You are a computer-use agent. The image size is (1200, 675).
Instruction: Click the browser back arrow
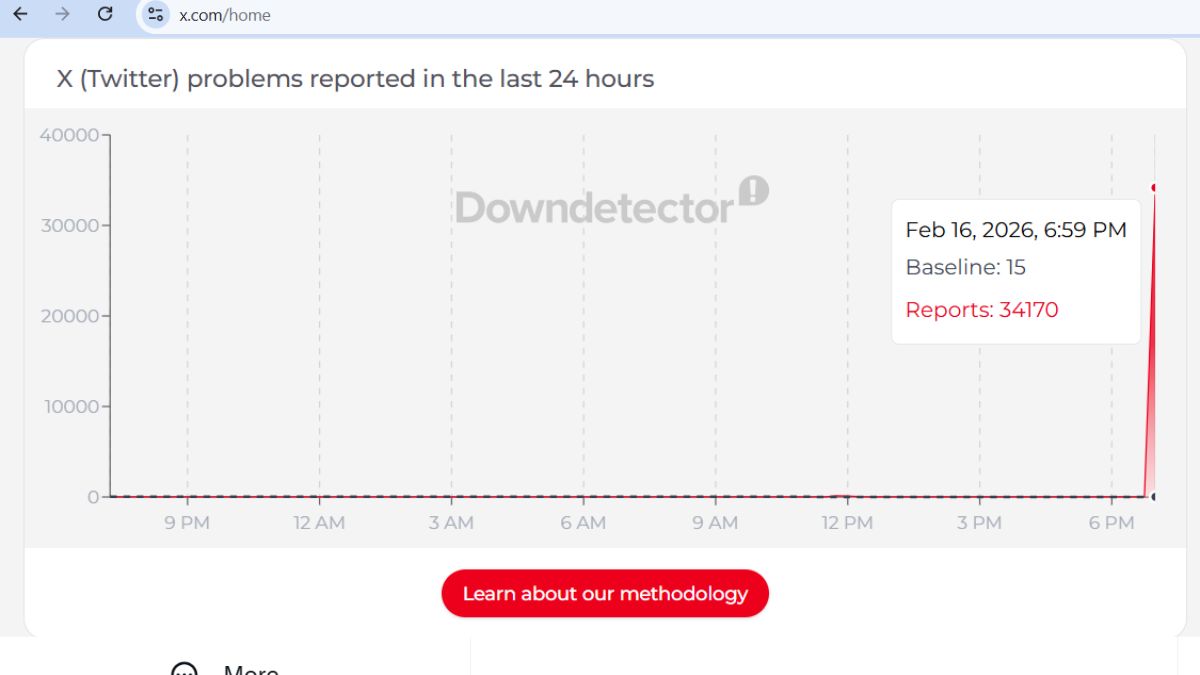[x=20, y=15]
